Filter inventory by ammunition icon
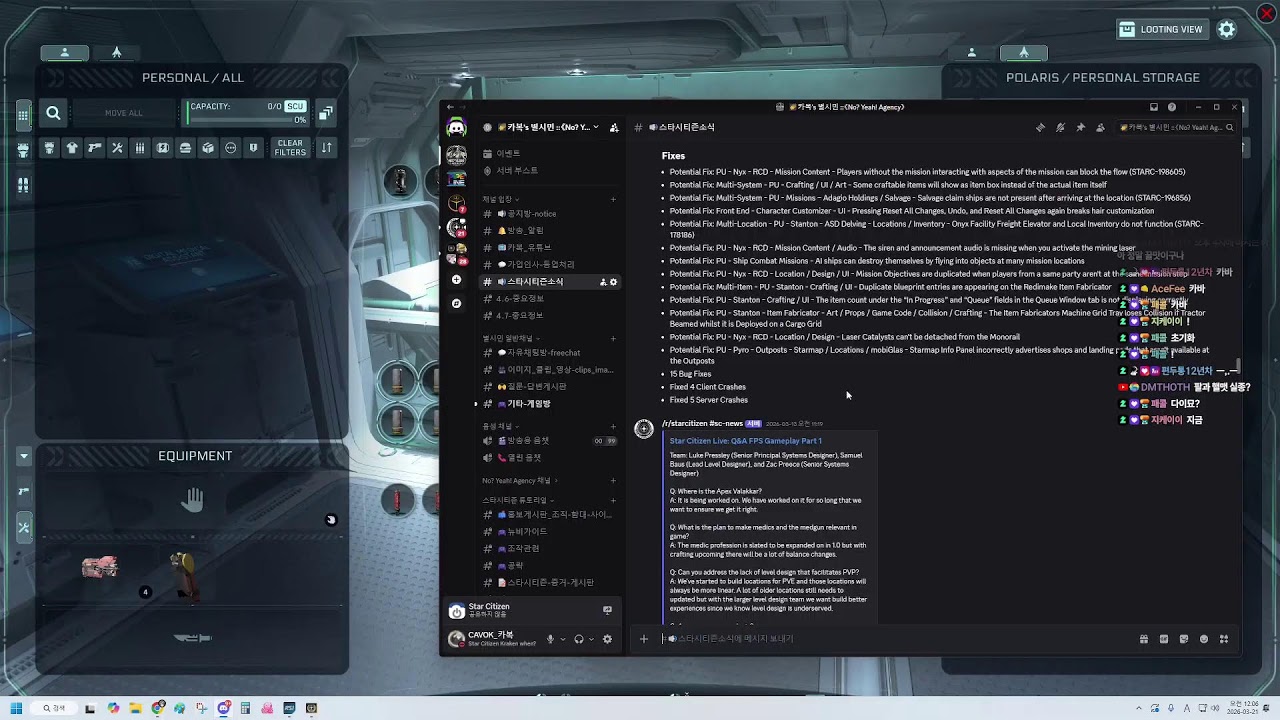Viewport: 1280px width, 720px height. 140,148
